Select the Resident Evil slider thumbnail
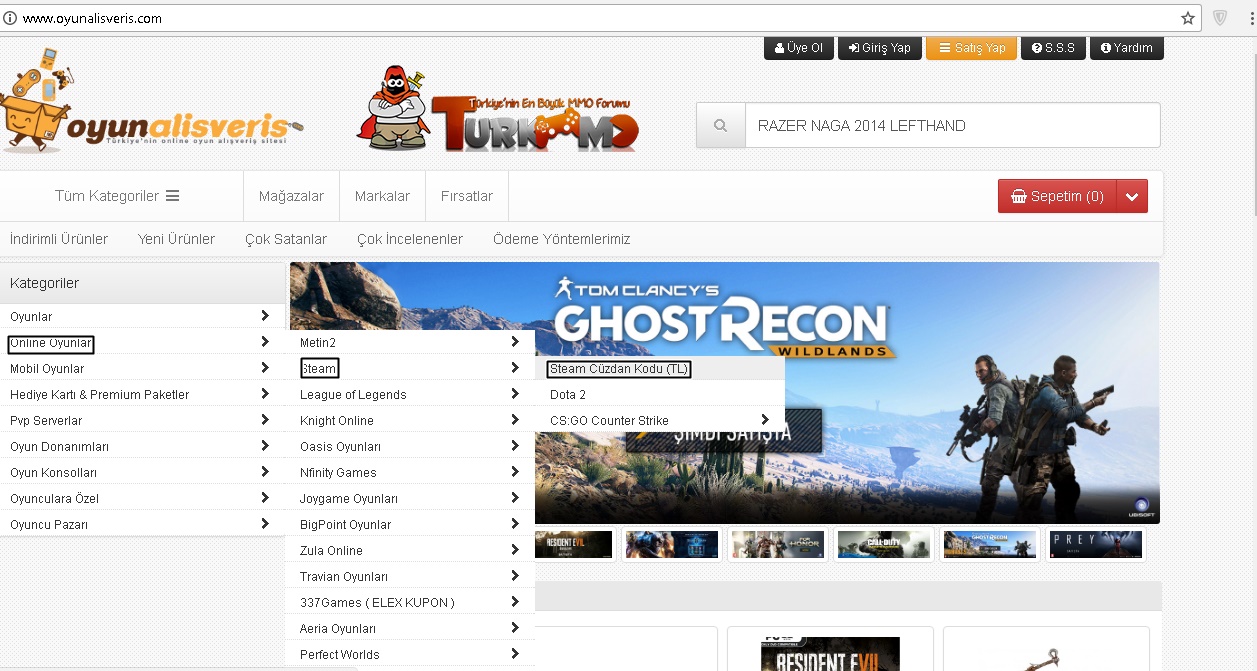This screenshot has height=671, width=1257. [573, 544]
